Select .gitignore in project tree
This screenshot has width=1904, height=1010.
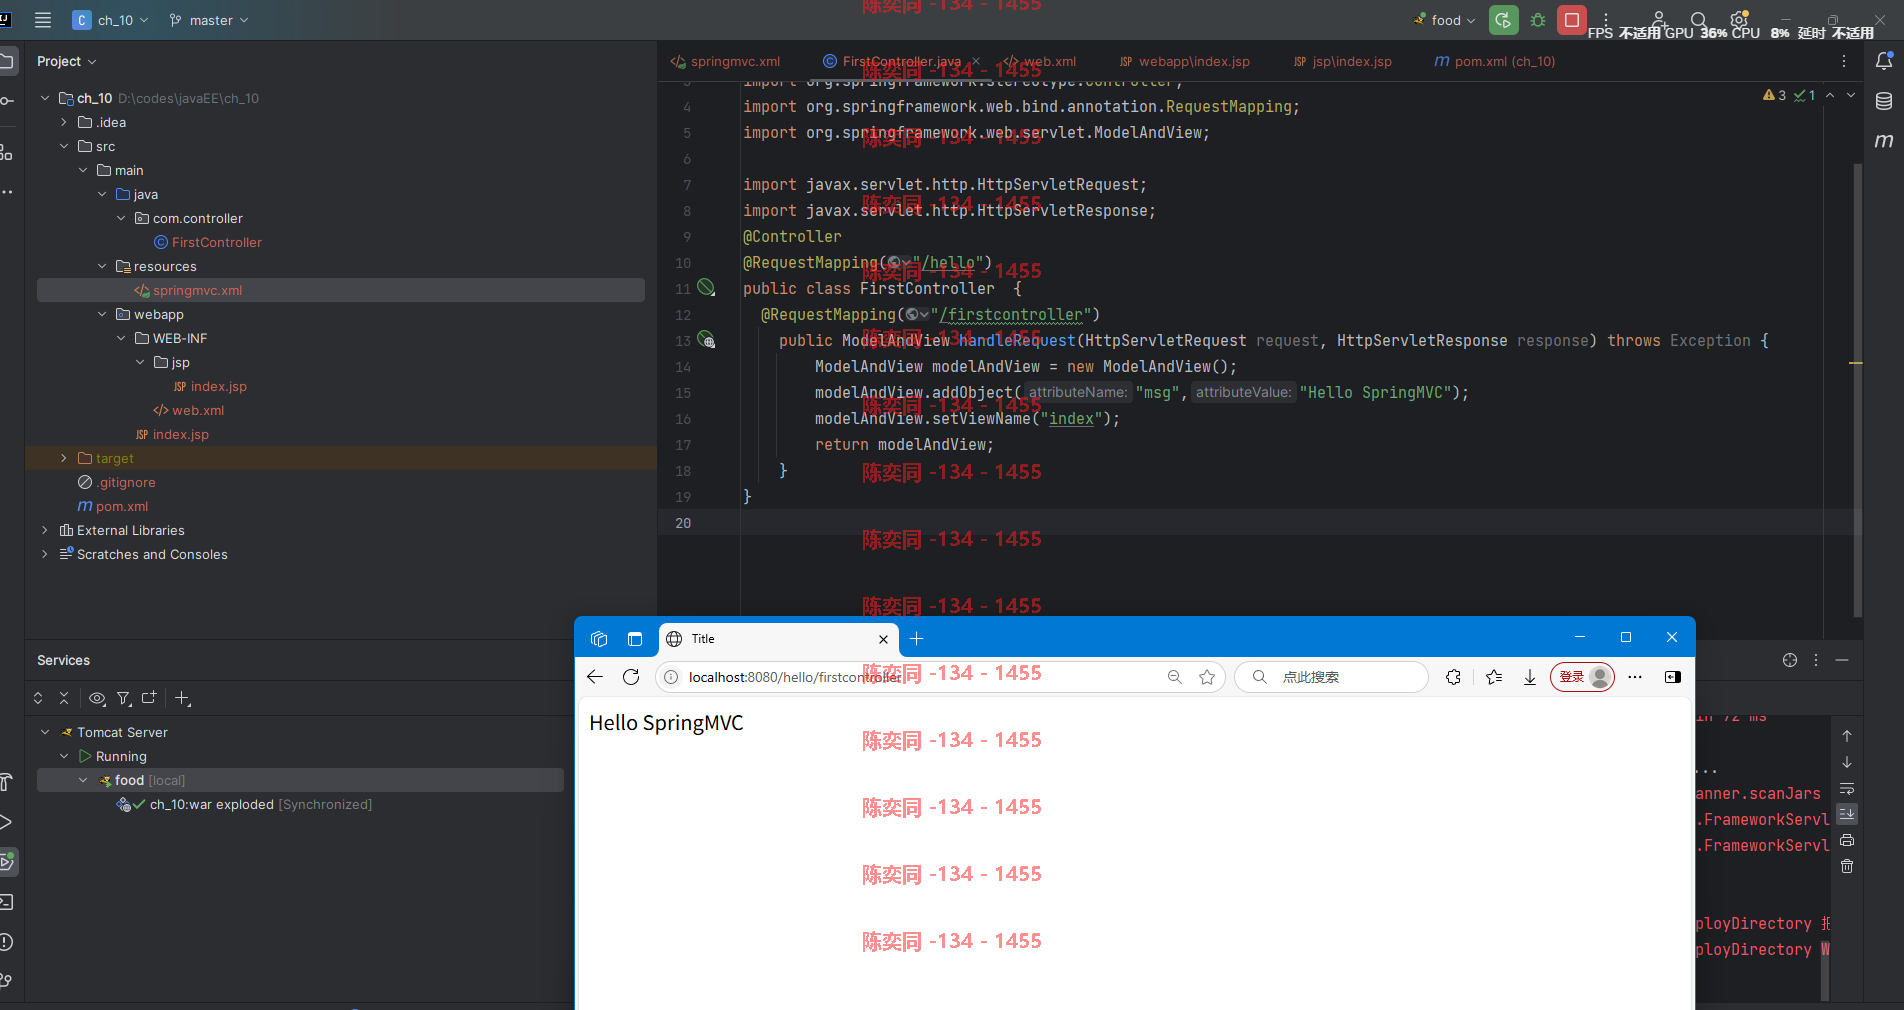click(116, 482)
